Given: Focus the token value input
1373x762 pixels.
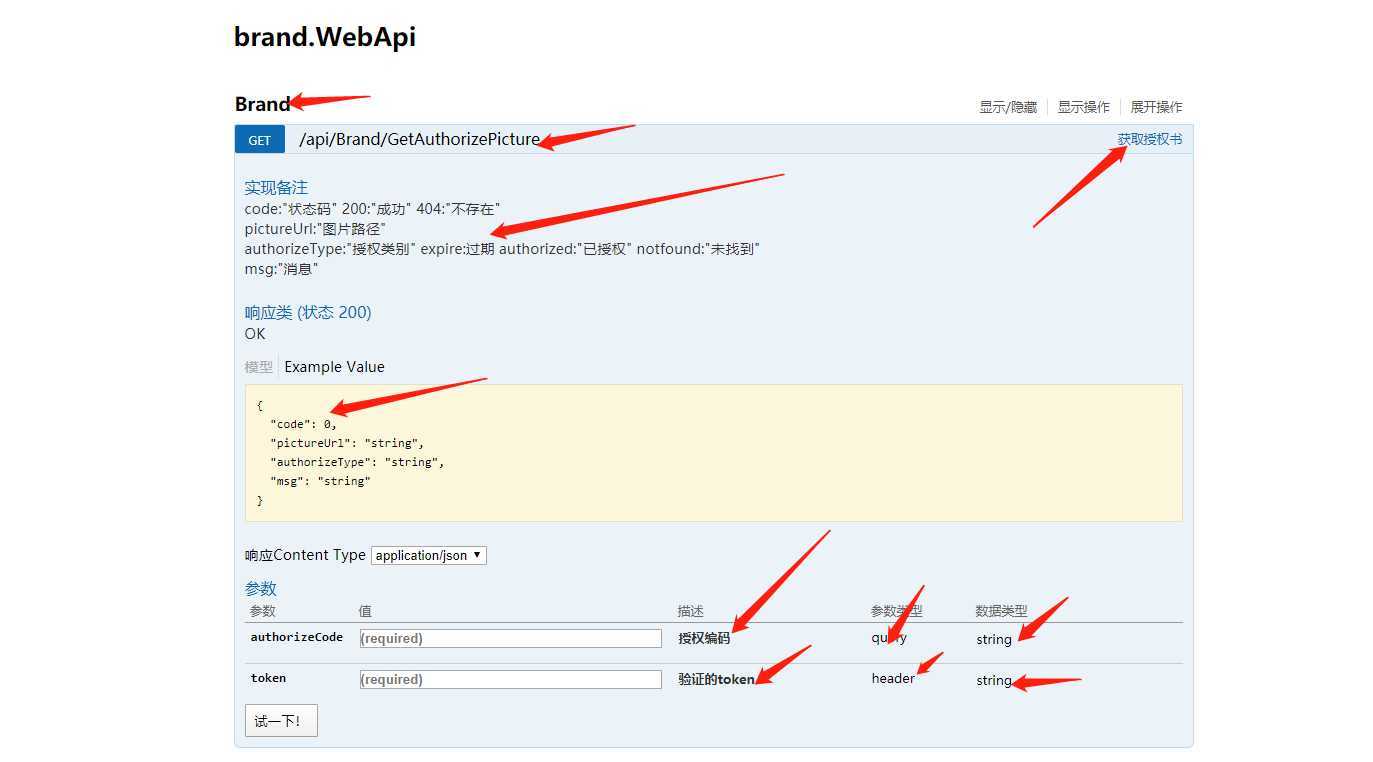Looking at the screenshot, I should point(510,679).
